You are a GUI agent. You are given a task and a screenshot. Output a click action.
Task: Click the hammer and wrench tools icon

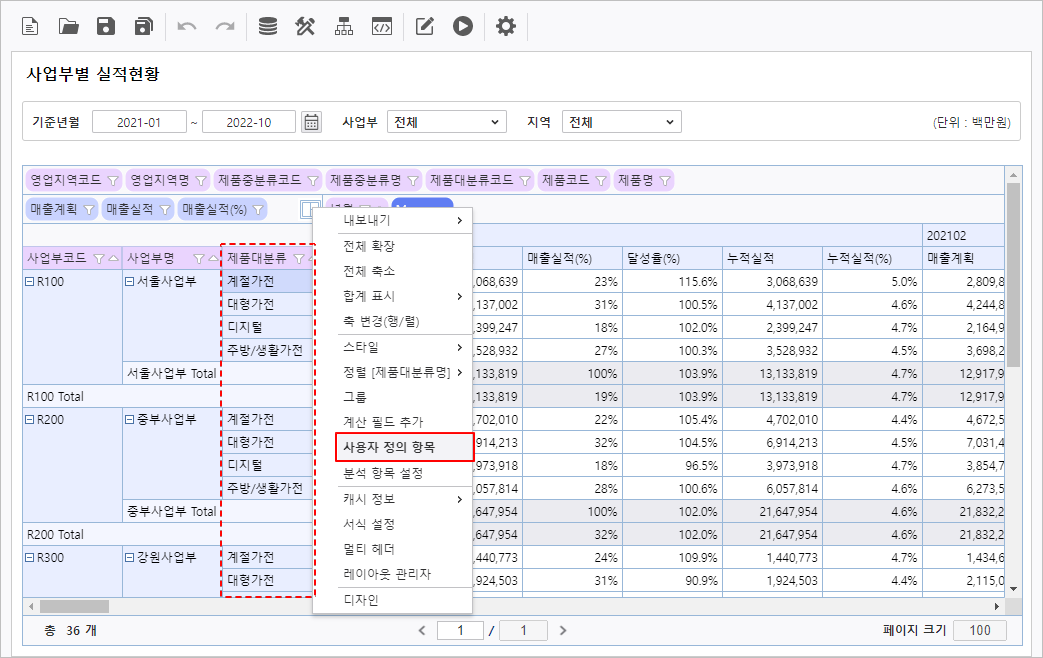click(x=306, y=27)
